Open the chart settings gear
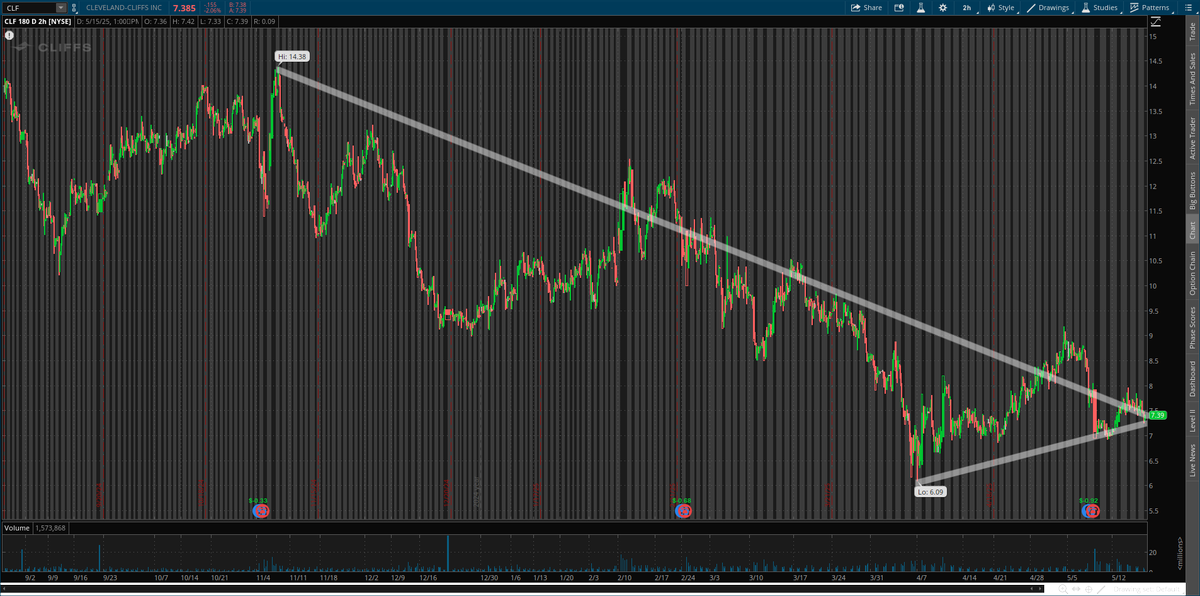The image size is (1200, 596). pos(943,8)
